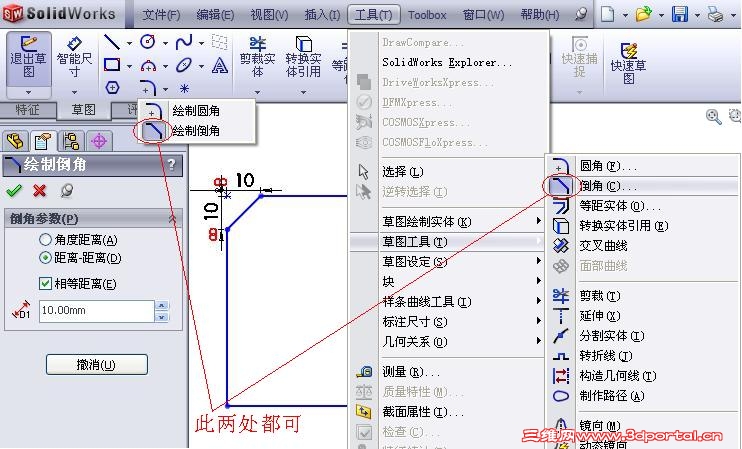This screenshot has width=742, height=449.
Task: Open the ConfigurationManager tab icon
Action: [71, 141]
